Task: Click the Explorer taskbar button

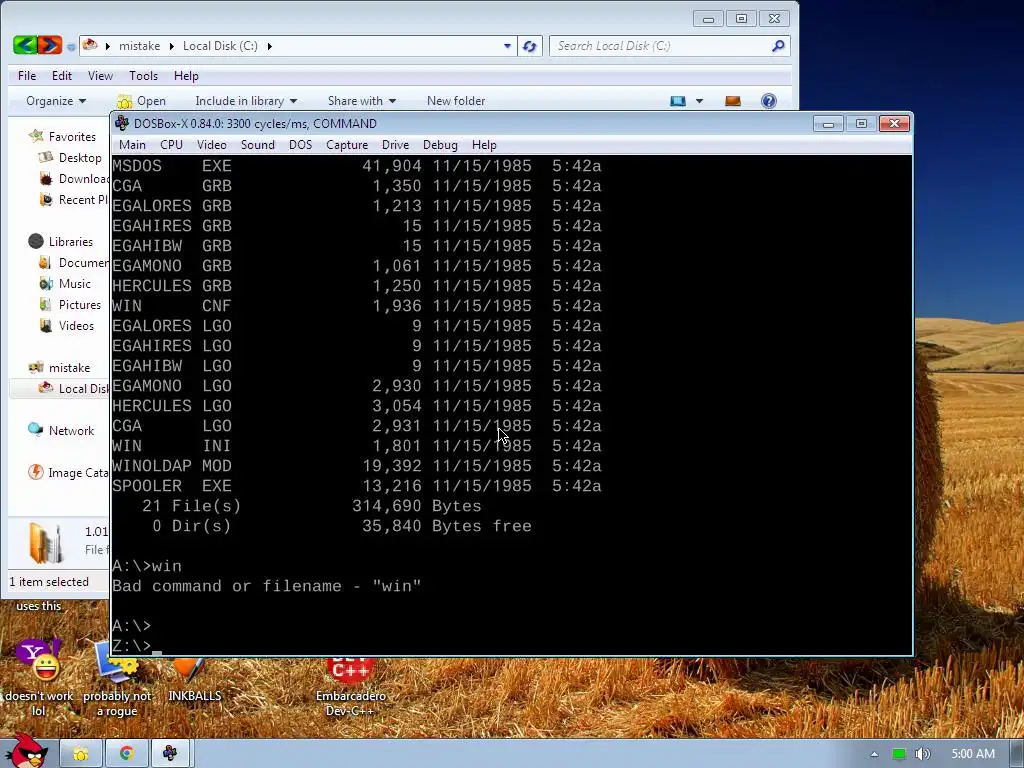Action: tap(81, 754)
